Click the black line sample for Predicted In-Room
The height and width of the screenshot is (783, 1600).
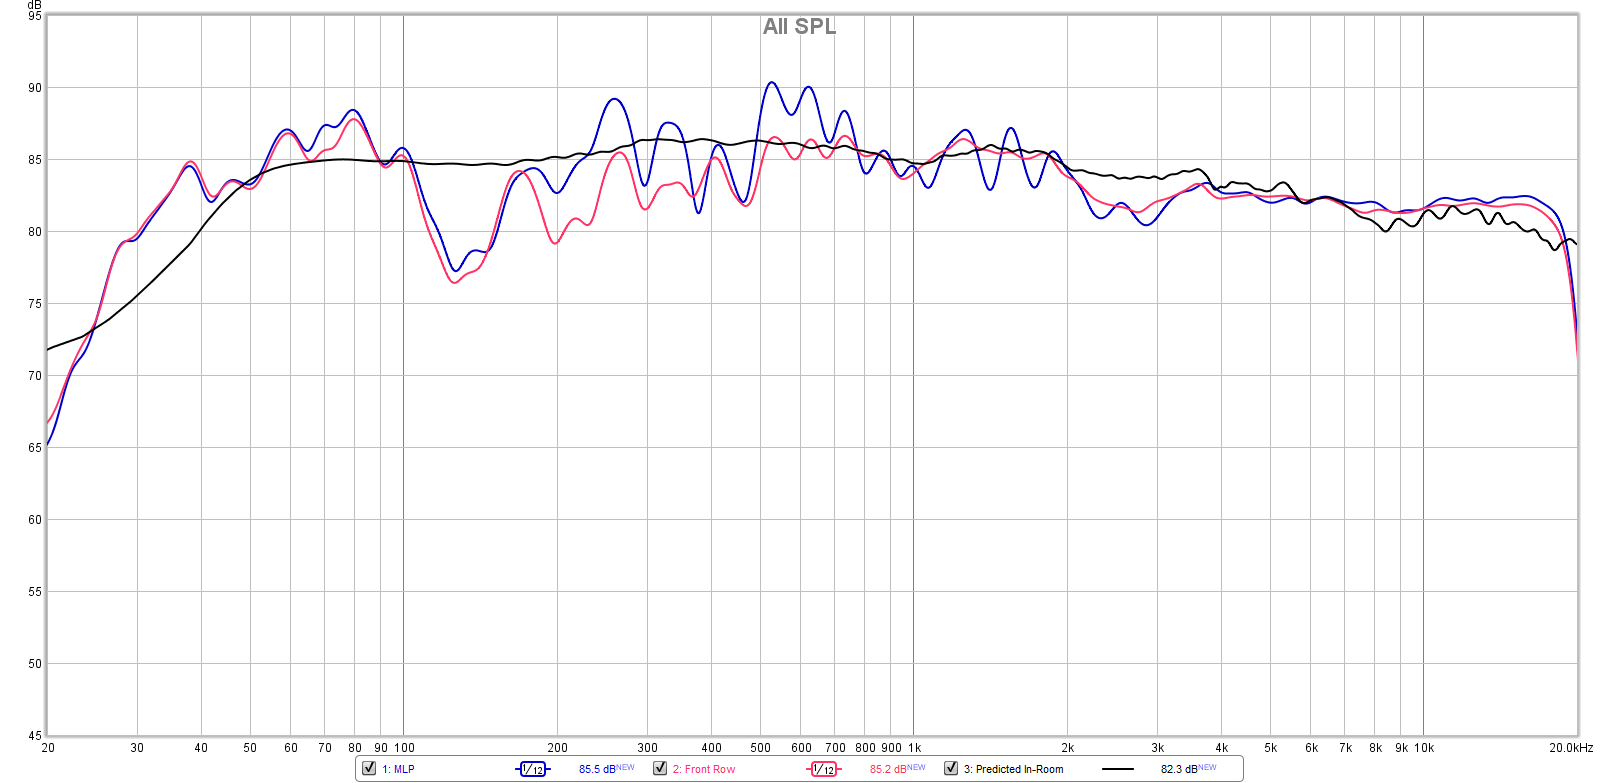coord(1117,769)
